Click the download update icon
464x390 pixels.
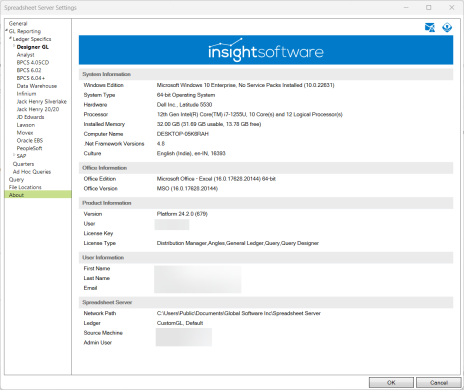click(x=447, y=27)
